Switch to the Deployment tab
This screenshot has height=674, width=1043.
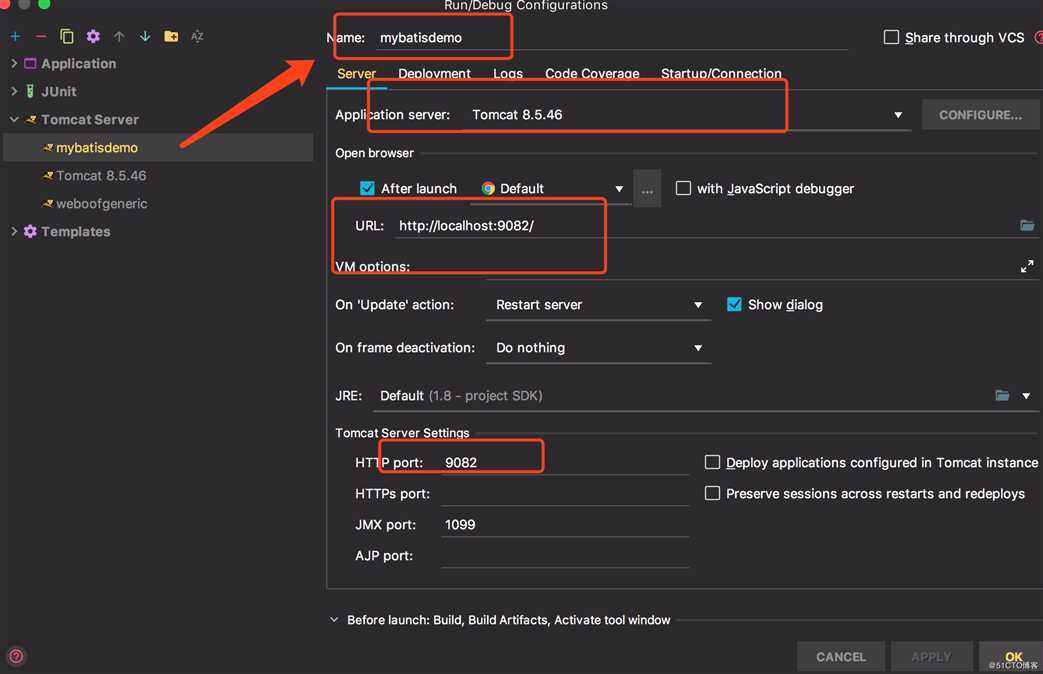point(434,74)
